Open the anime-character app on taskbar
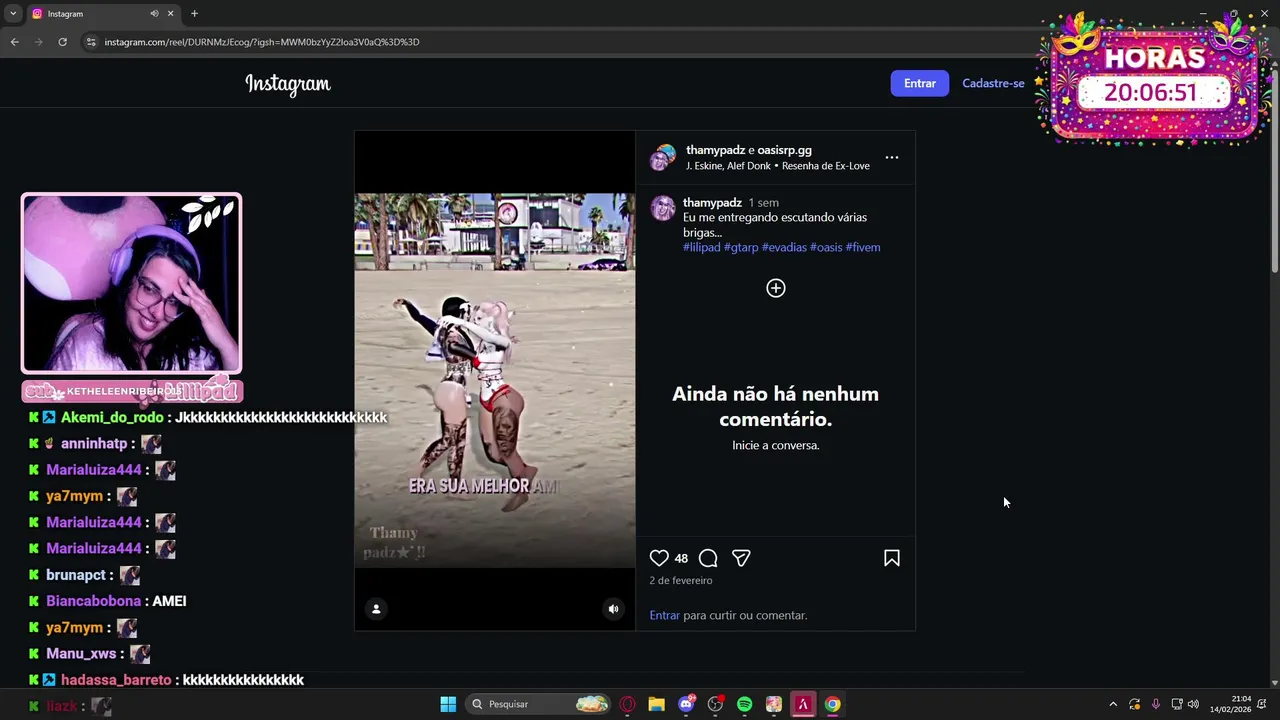The width and height of the screenshot is (1280, 720). pos(773,704)
